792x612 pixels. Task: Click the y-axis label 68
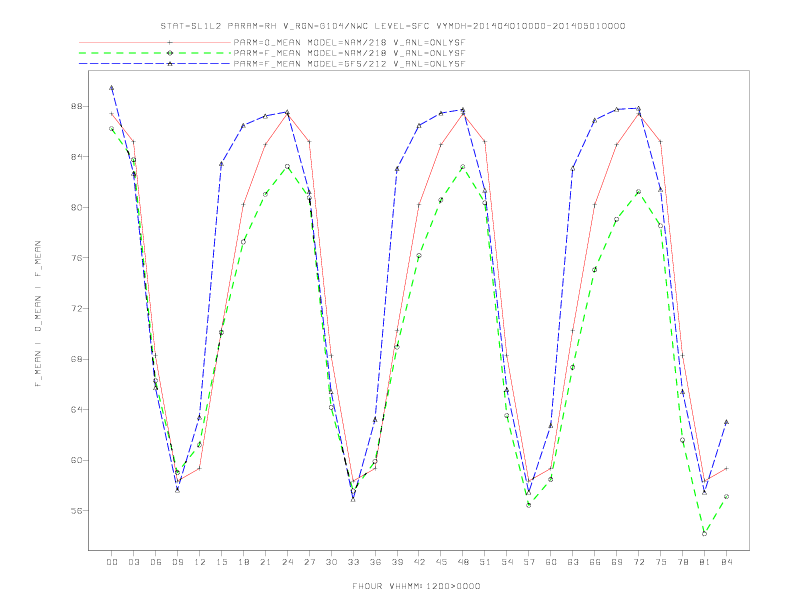tap(77, 359)
